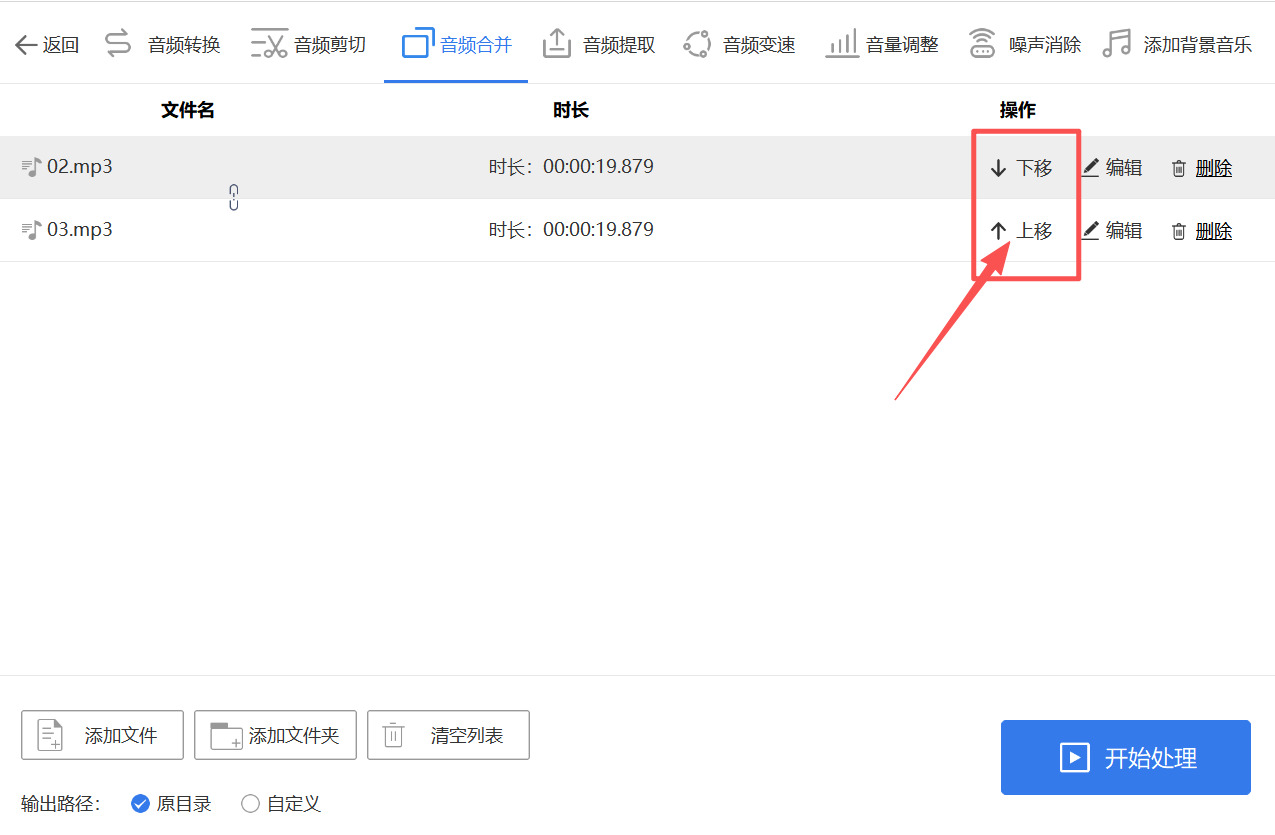Image resolution: width=1275 pixels, height=835 pixels.
Task: Edit 02.mp3 using the pencil icon
Action: [1091, 167]
